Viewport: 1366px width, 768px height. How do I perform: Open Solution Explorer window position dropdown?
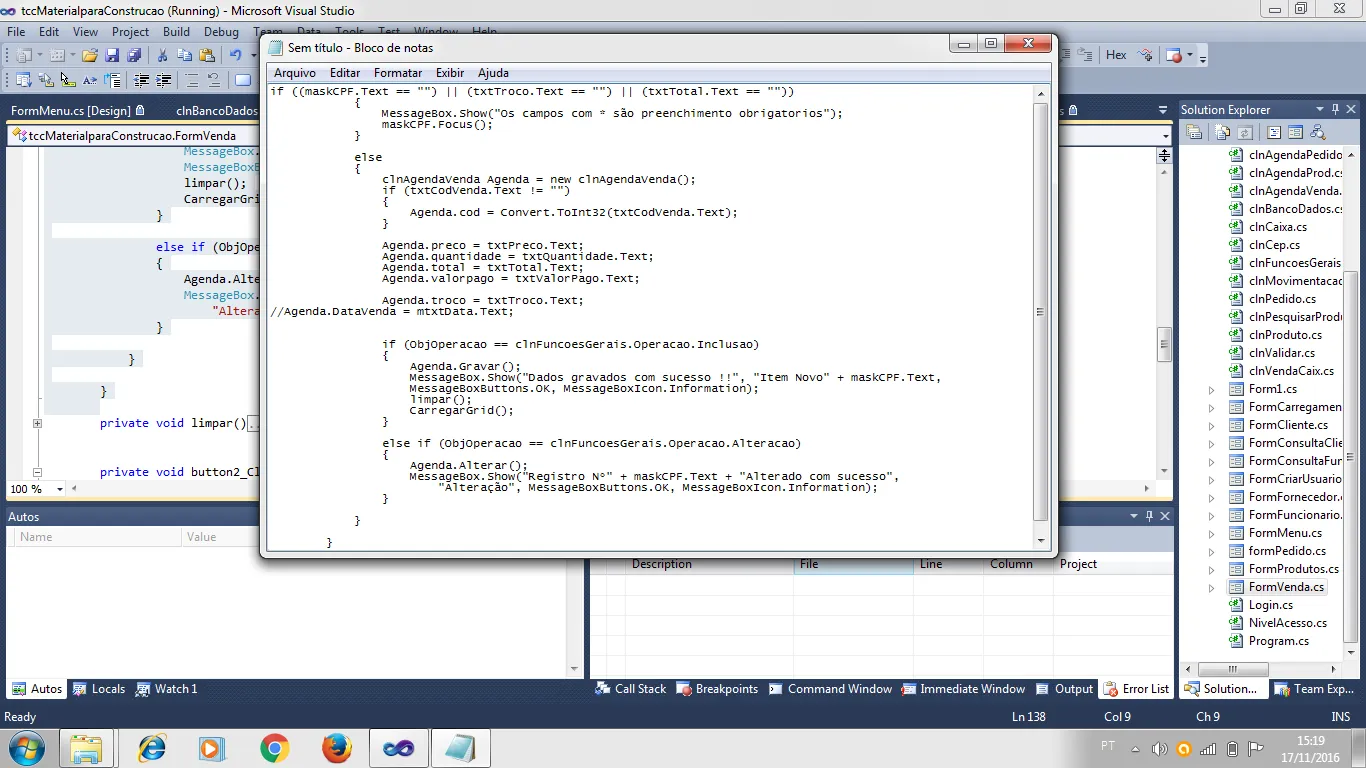pos(1320,109)
